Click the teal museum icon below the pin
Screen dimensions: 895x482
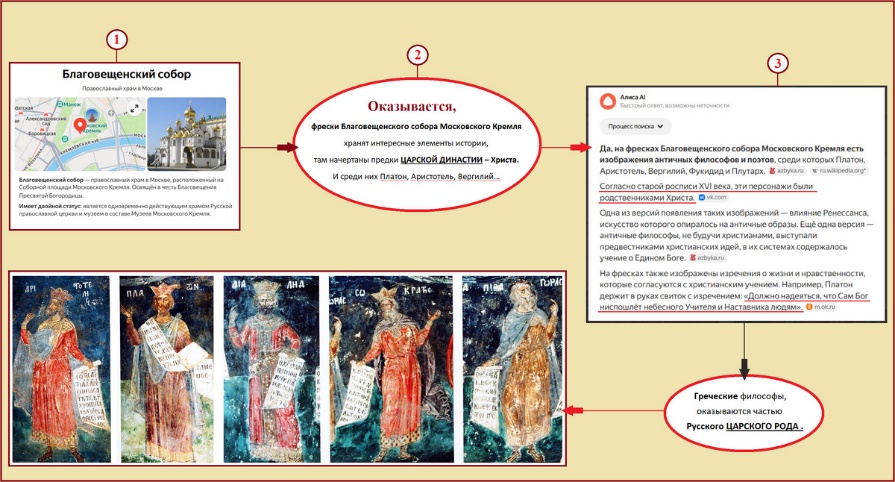coord(65,139)
